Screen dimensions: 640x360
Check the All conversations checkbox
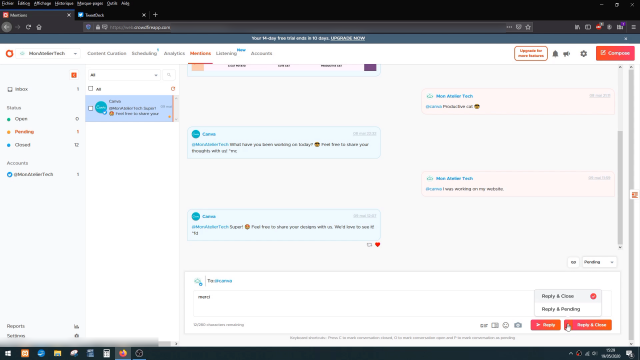click(91, 89)
